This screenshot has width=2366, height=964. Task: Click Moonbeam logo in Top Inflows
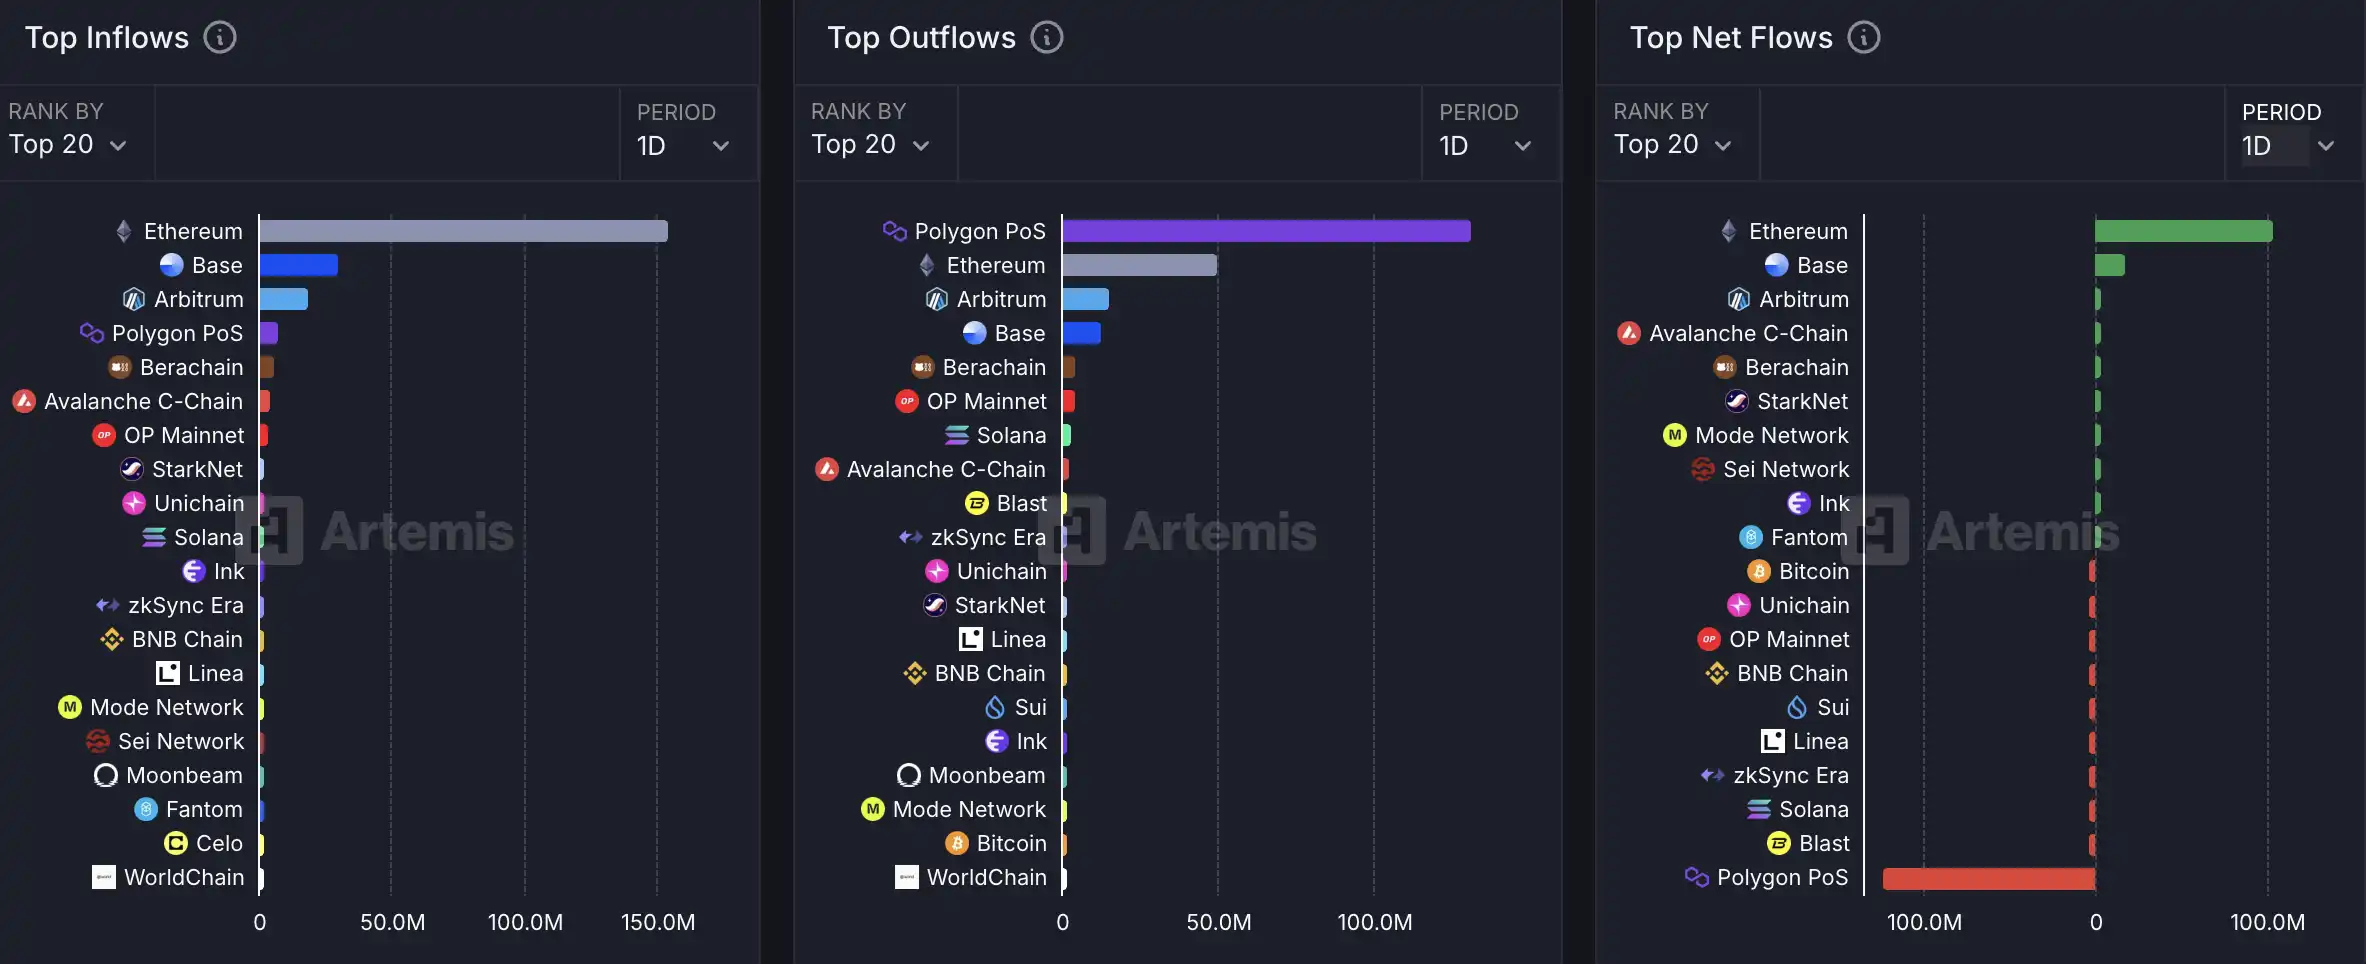click(106, 775)
